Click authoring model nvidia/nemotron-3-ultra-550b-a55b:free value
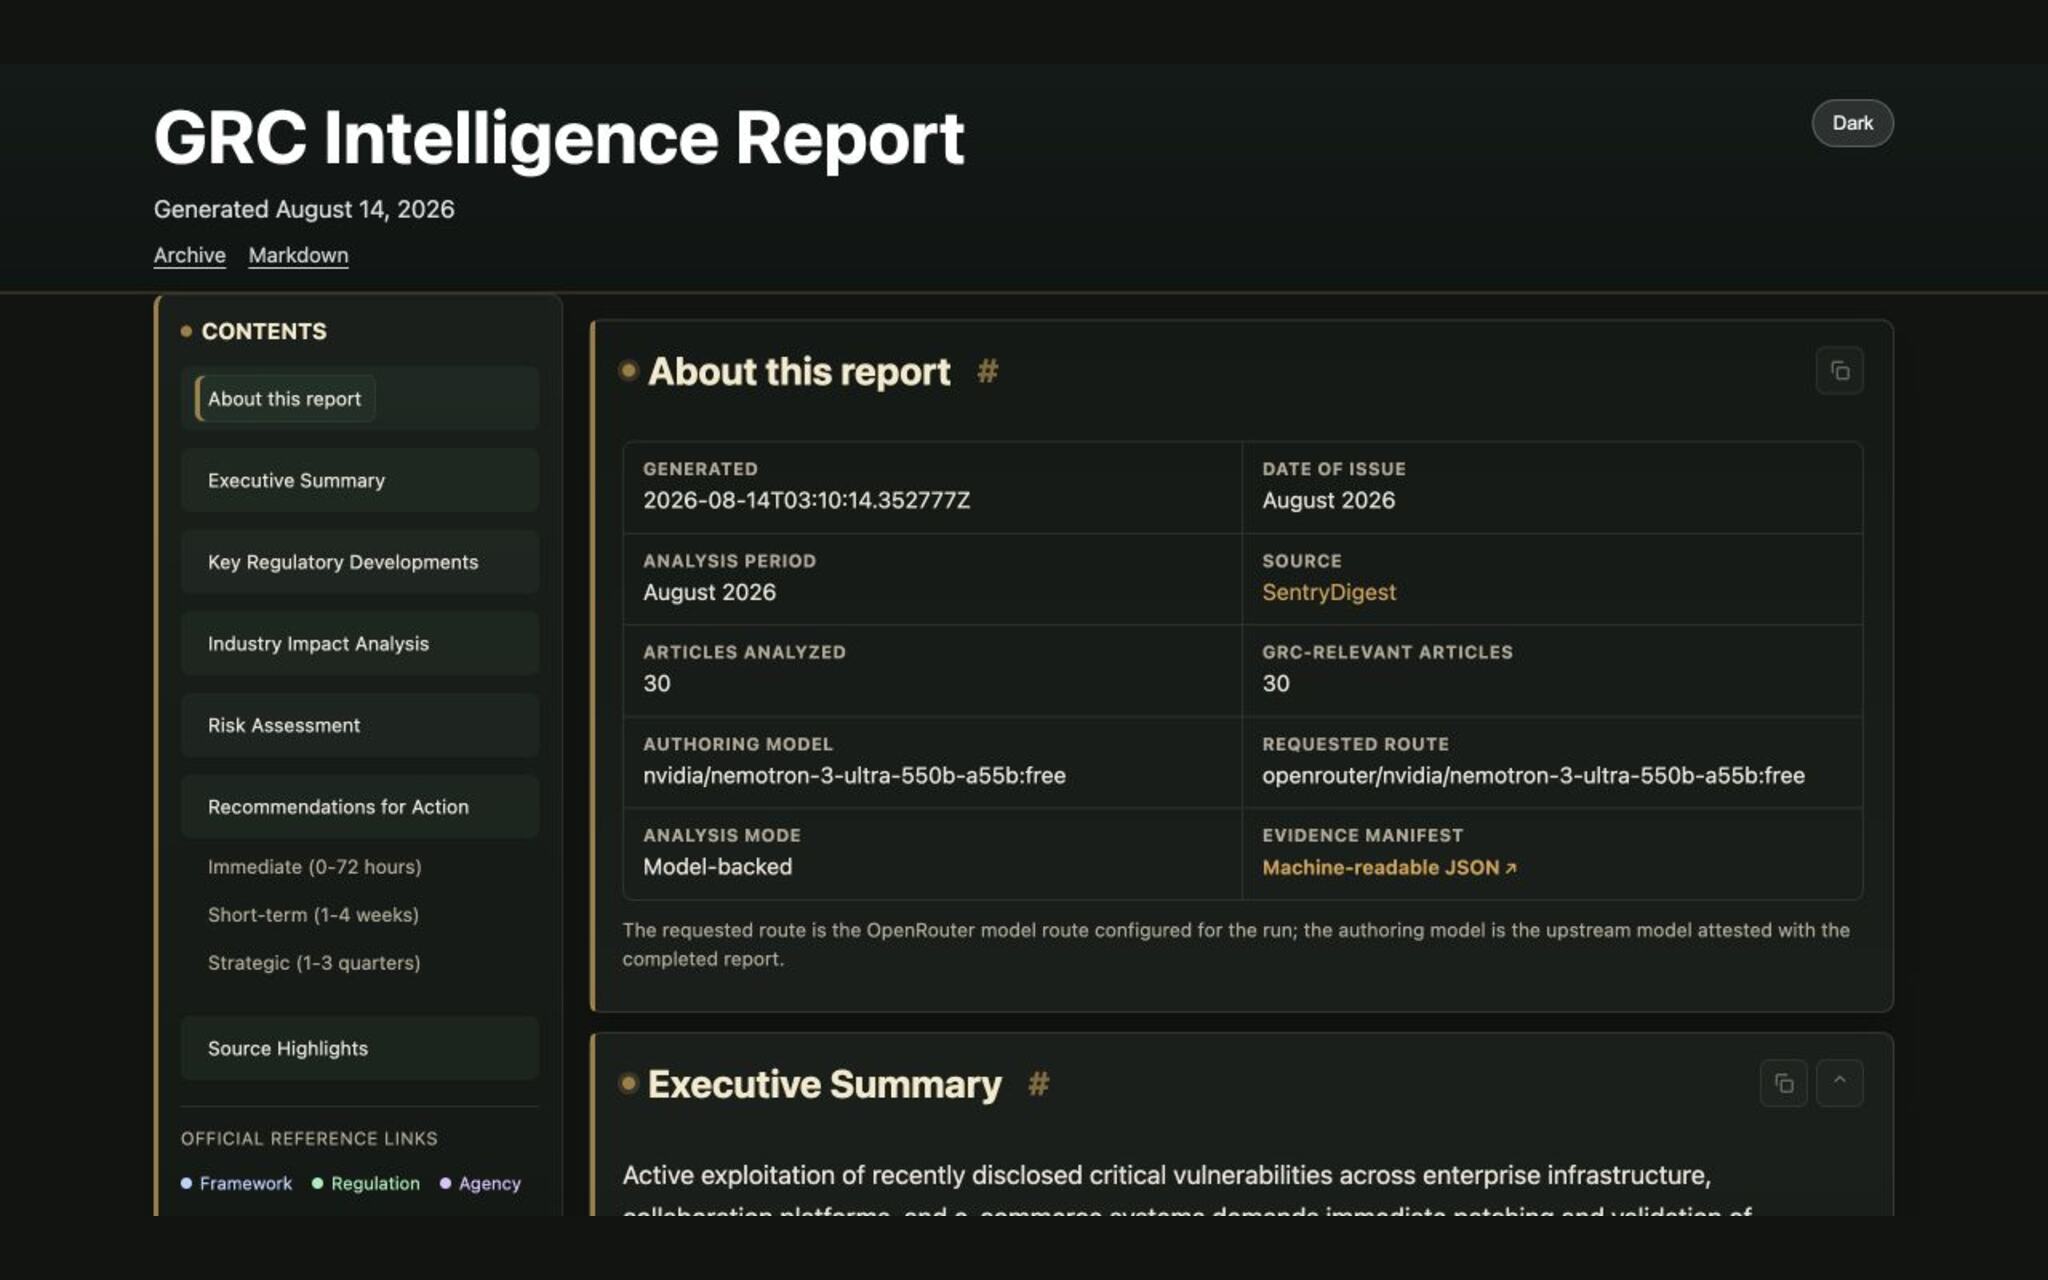Screen dimensions: 2048x1280 coord(854,775)
